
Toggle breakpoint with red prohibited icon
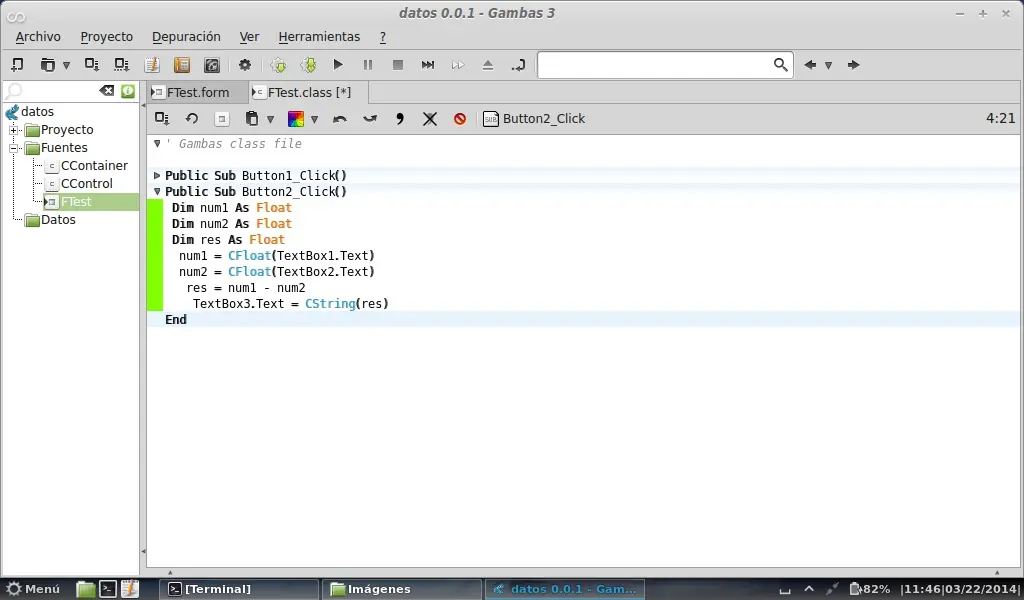pyautogui.click(x=460, y=119)
